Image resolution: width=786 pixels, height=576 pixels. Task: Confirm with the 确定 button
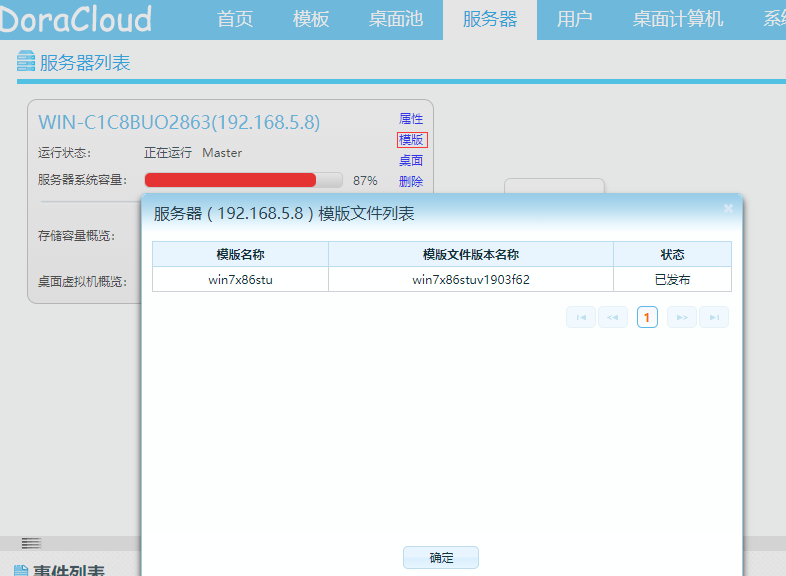pos(441,557)
